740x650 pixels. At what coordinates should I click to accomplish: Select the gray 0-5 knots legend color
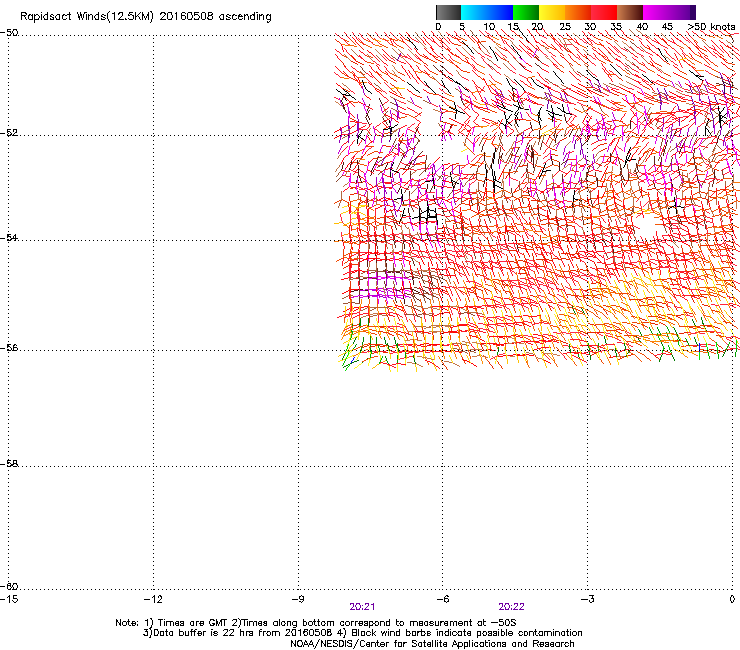[448, 12]
